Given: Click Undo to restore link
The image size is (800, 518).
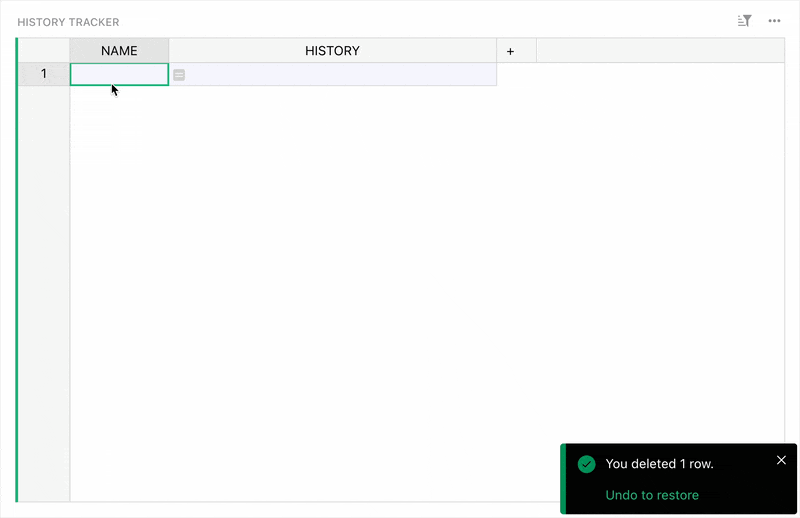Looking at the screenshot, I should pos(652,495).
